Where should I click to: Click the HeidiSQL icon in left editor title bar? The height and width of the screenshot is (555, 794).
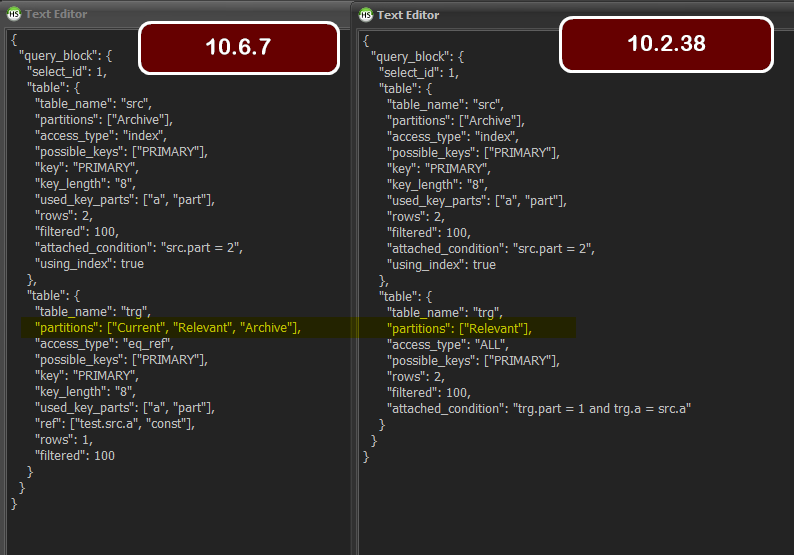tap(12, 14)
